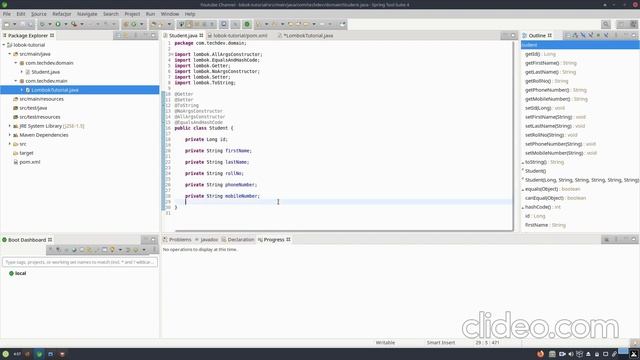Click the Open Perspective icon at top right
640x360 pixels.
coord(621,24)
